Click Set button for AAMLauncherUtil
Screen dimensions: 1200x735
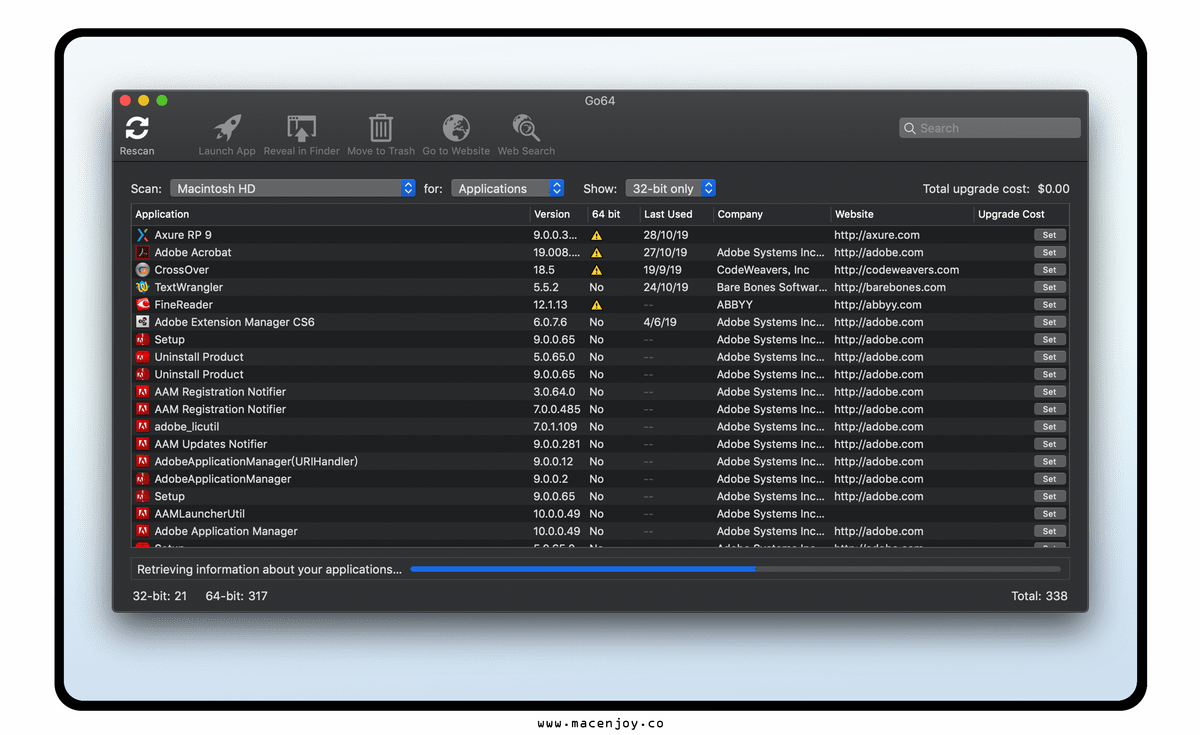1050,514
